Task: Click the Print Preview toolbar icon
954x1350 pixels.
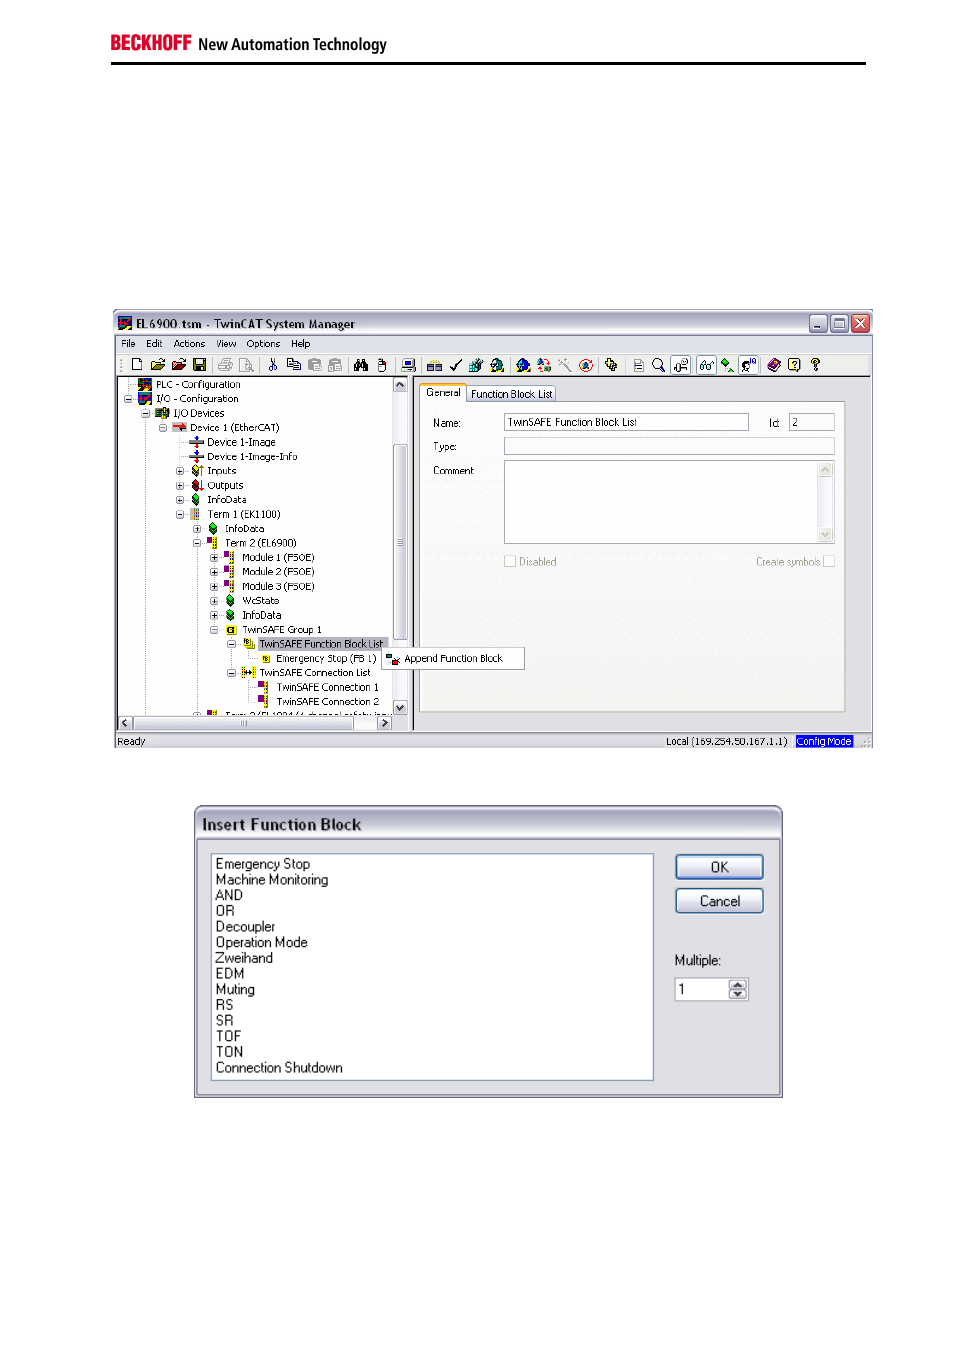Action: coord(246,365)
